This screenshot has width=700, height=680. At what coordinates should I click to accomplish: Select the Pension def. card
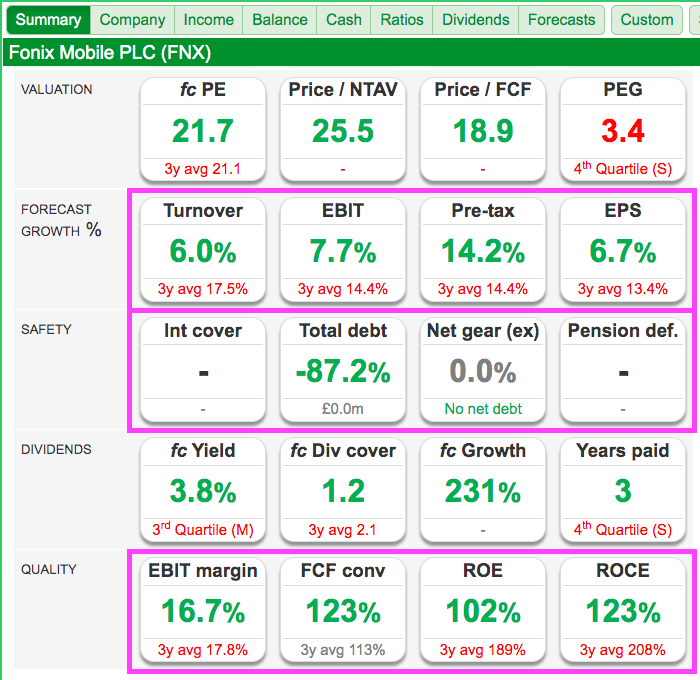pyautogui.click(x=623, y=369)
